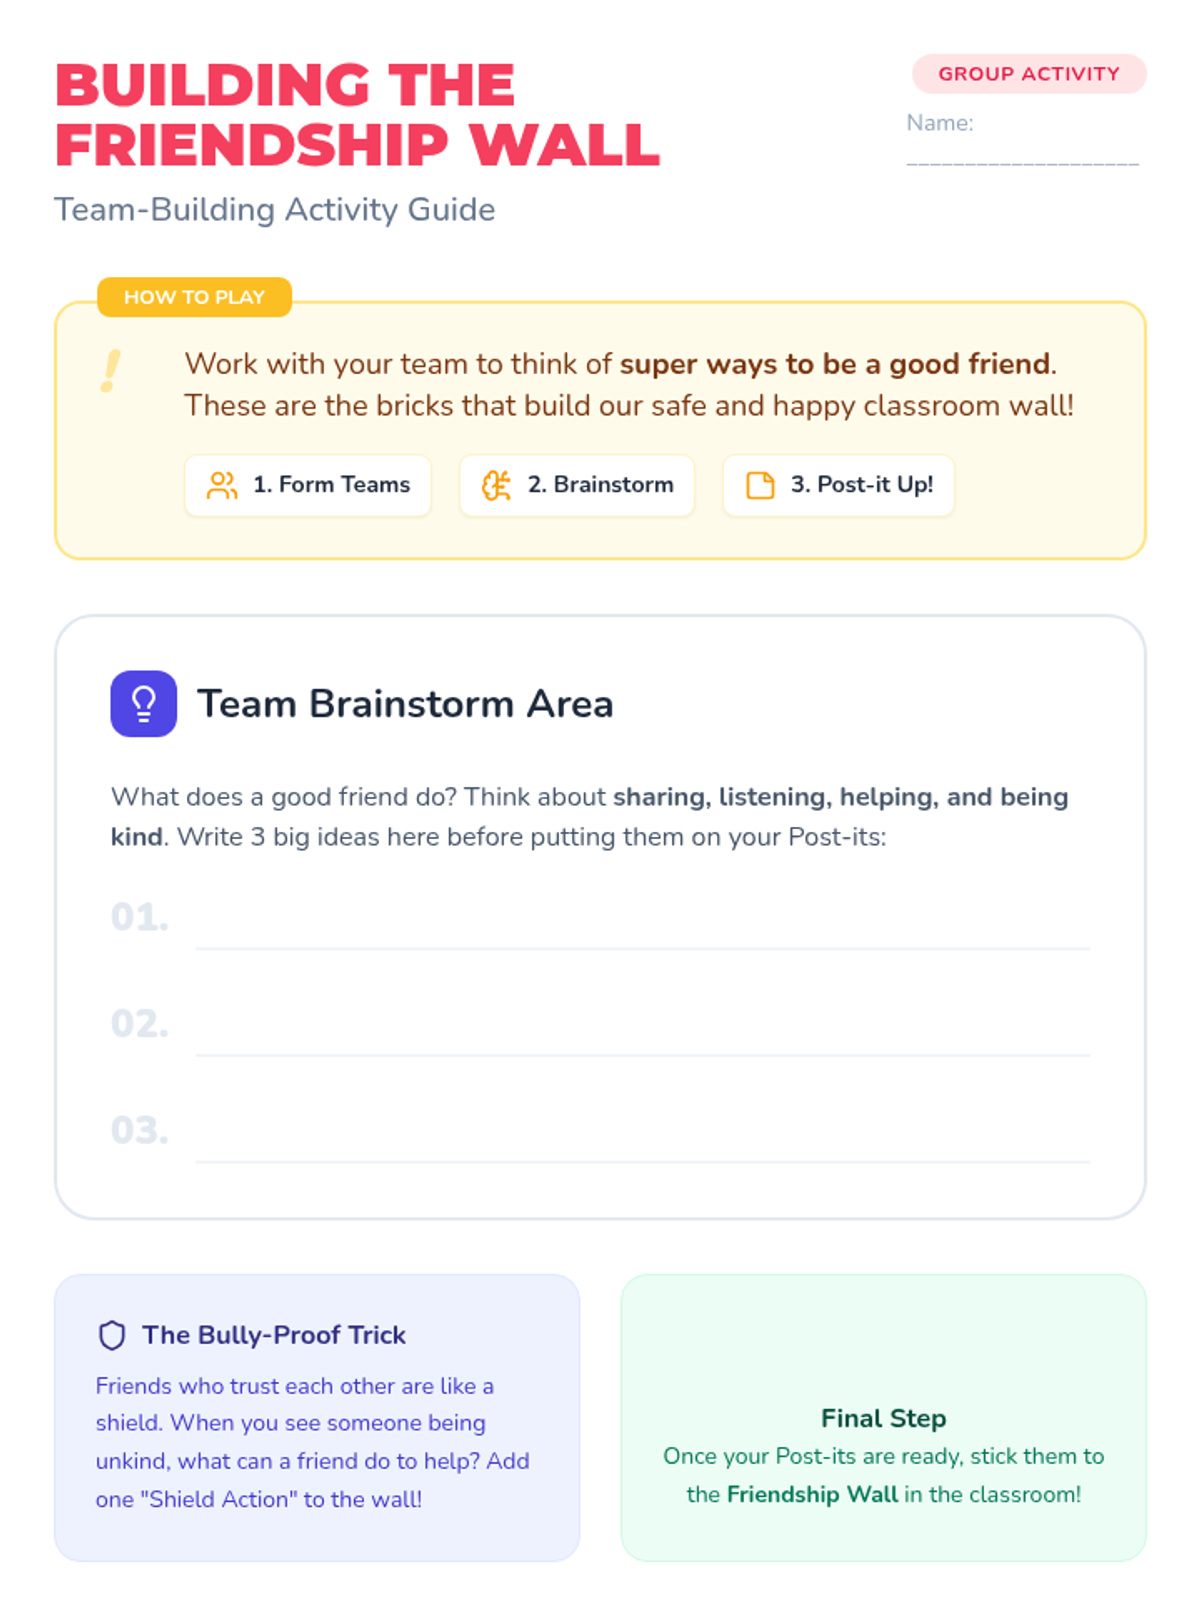Viewport: 1200px width, 1600px height.
Task: Click the Final Step heading
Action: coord(883,1418)
